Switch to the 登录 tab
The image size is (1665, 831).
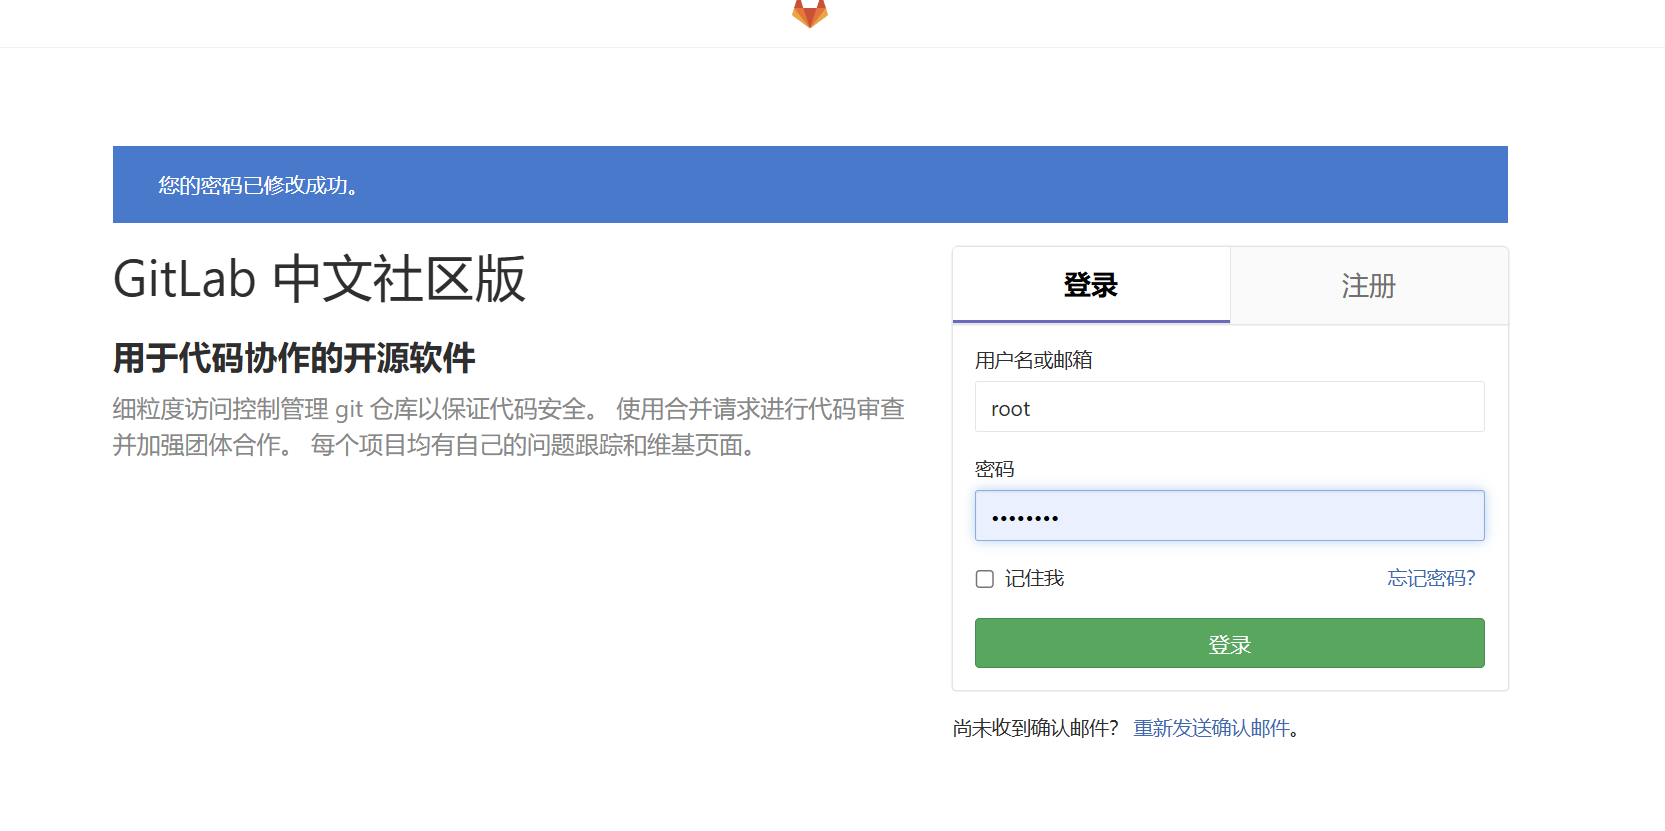(x=1091, y=285)
